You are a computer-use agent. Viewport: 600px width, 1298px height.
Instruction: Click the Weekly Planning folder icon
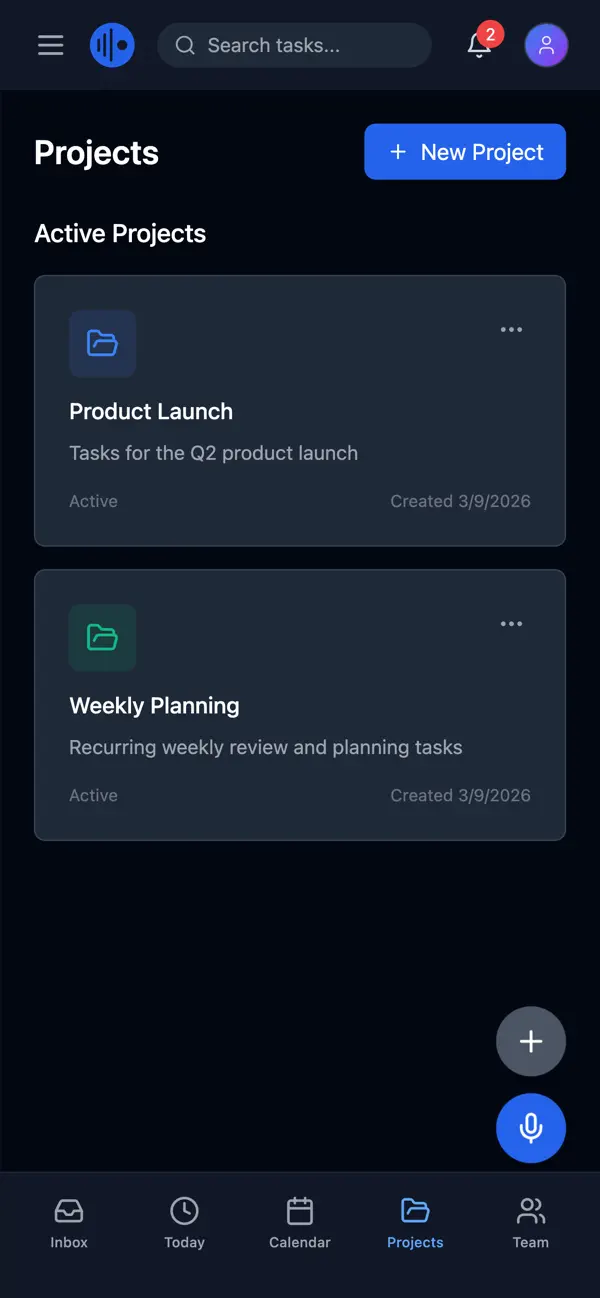[x=102, y=638]
